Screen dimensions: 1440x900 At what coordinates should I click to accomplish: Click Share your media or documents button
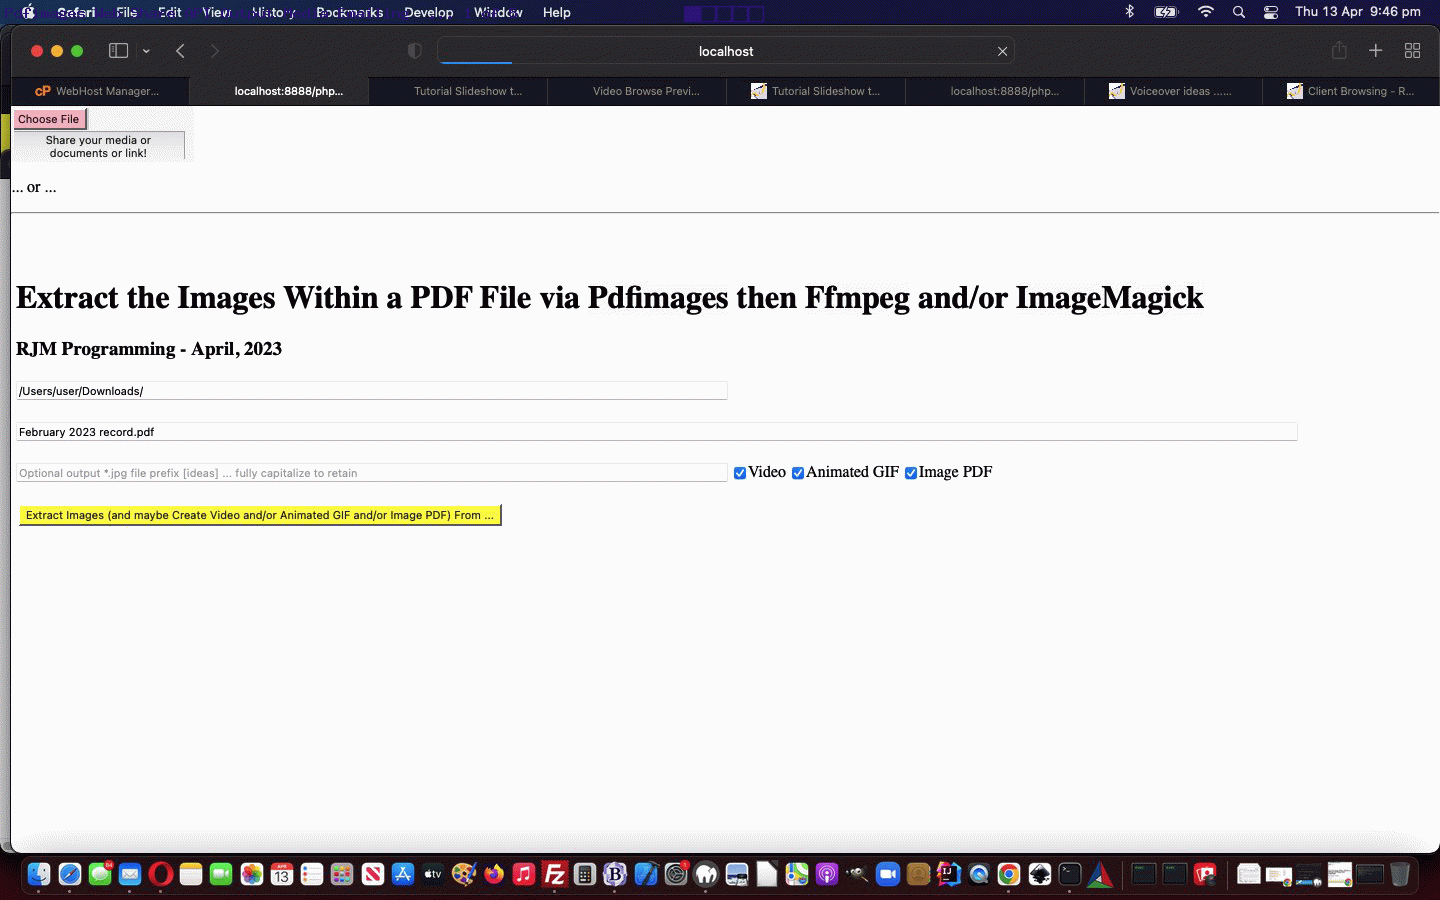[x=98, y=146]
